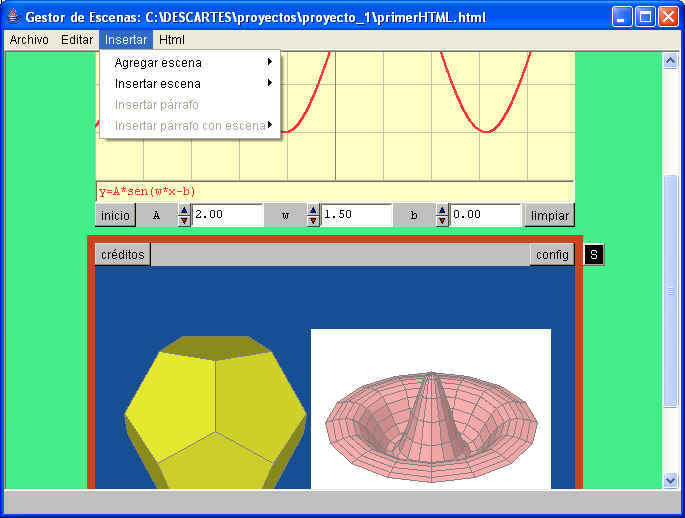Viewport: 685px width, 518px height.
Task: Close the Gestor de Escenas window
Action: coord(668,17)
